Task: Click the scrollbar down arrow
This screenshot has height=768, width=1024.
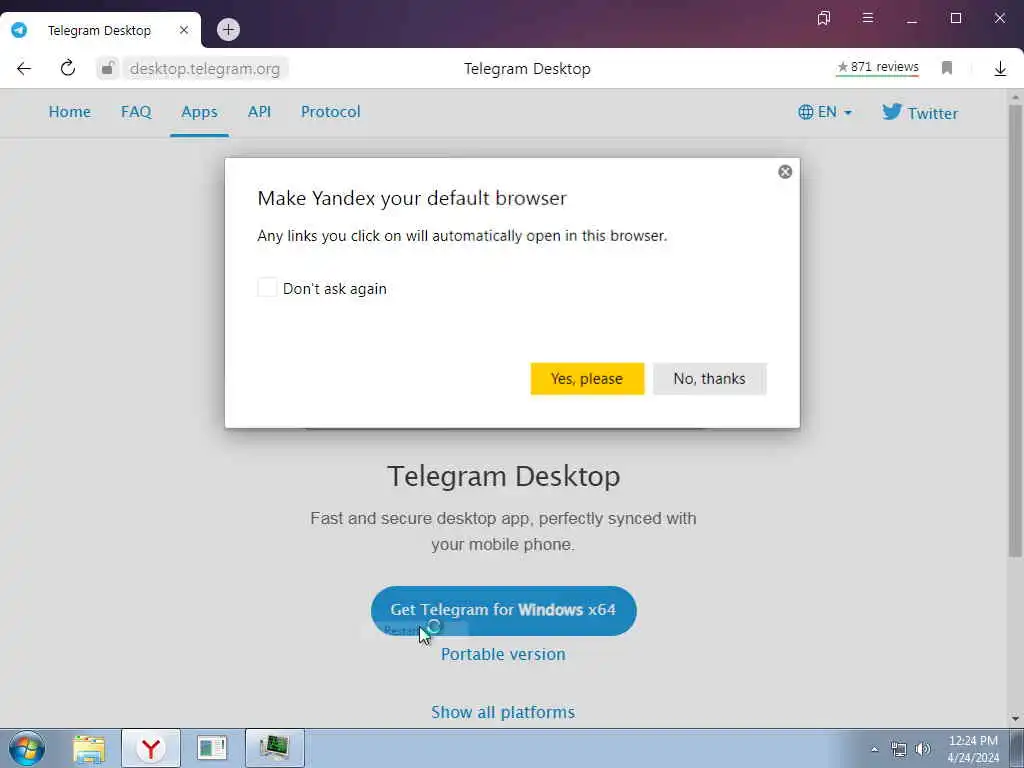Action: click(x=1015, y=719)
